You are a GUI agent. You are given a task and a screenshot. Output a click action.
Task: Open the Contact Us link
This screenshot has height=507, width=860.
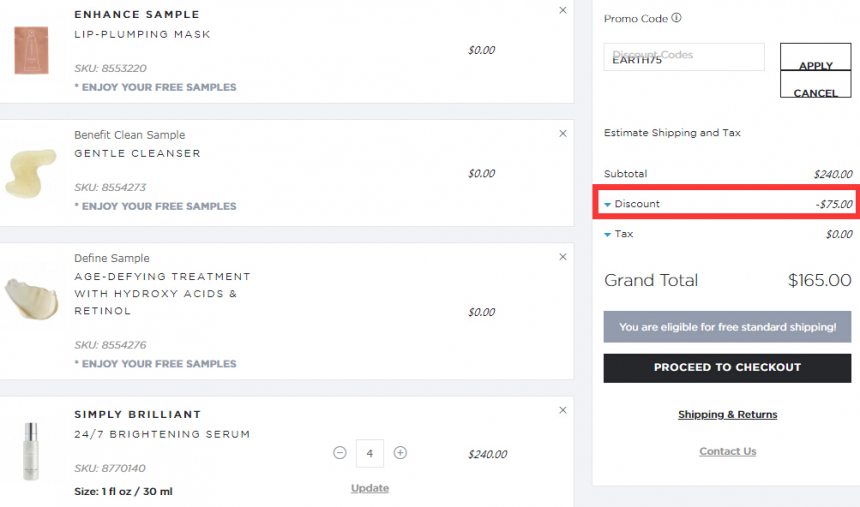coord(727,452)
